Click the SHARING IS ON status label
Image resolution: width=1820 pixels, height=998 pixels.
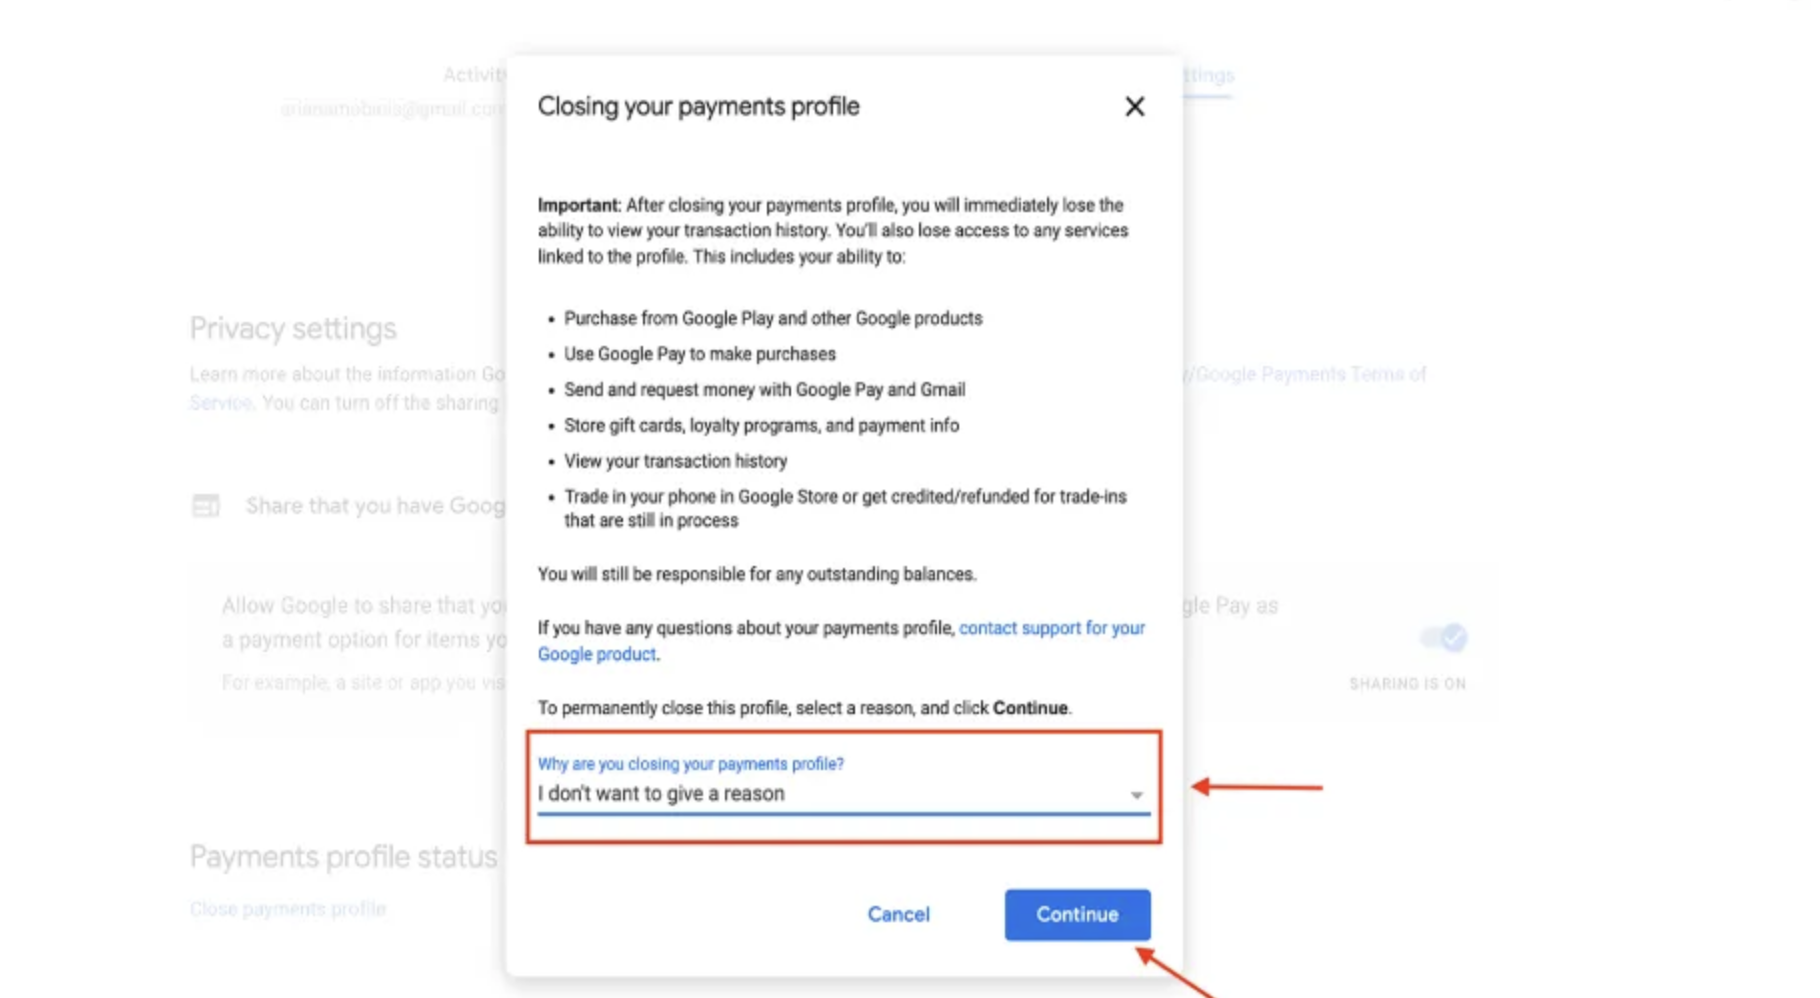(1407, 684)
